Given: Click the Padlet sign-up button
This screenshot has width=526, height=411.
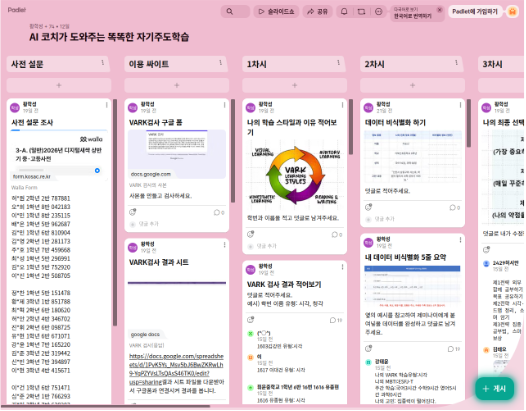Looking at the screenshot, I should click(x=475, y=11).
